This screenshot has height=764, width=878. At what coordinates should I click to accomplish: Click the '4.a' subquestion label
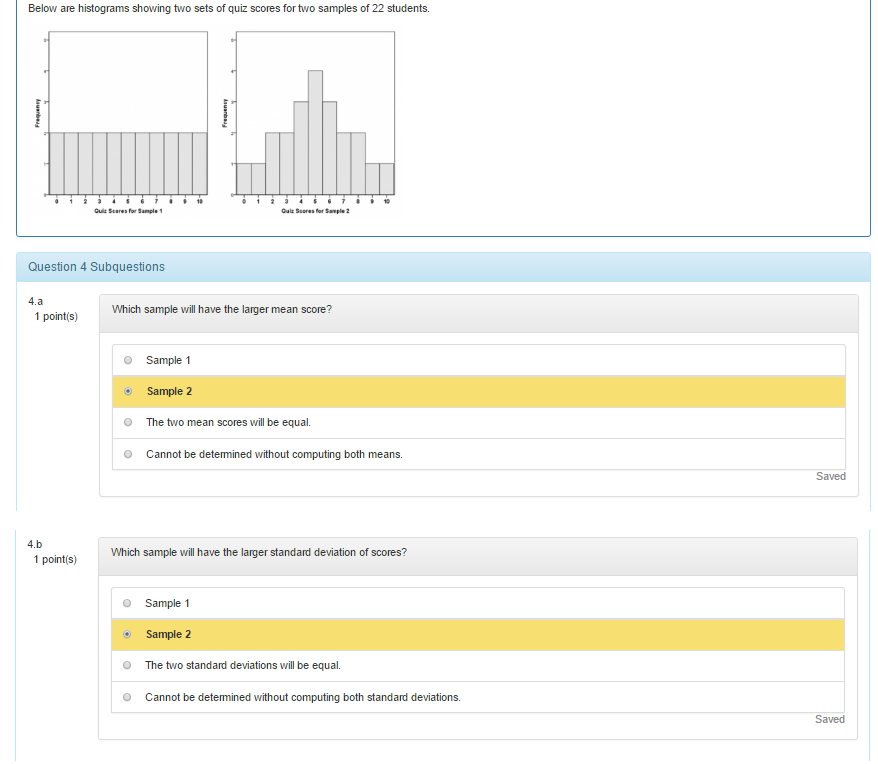click(36, 301)
